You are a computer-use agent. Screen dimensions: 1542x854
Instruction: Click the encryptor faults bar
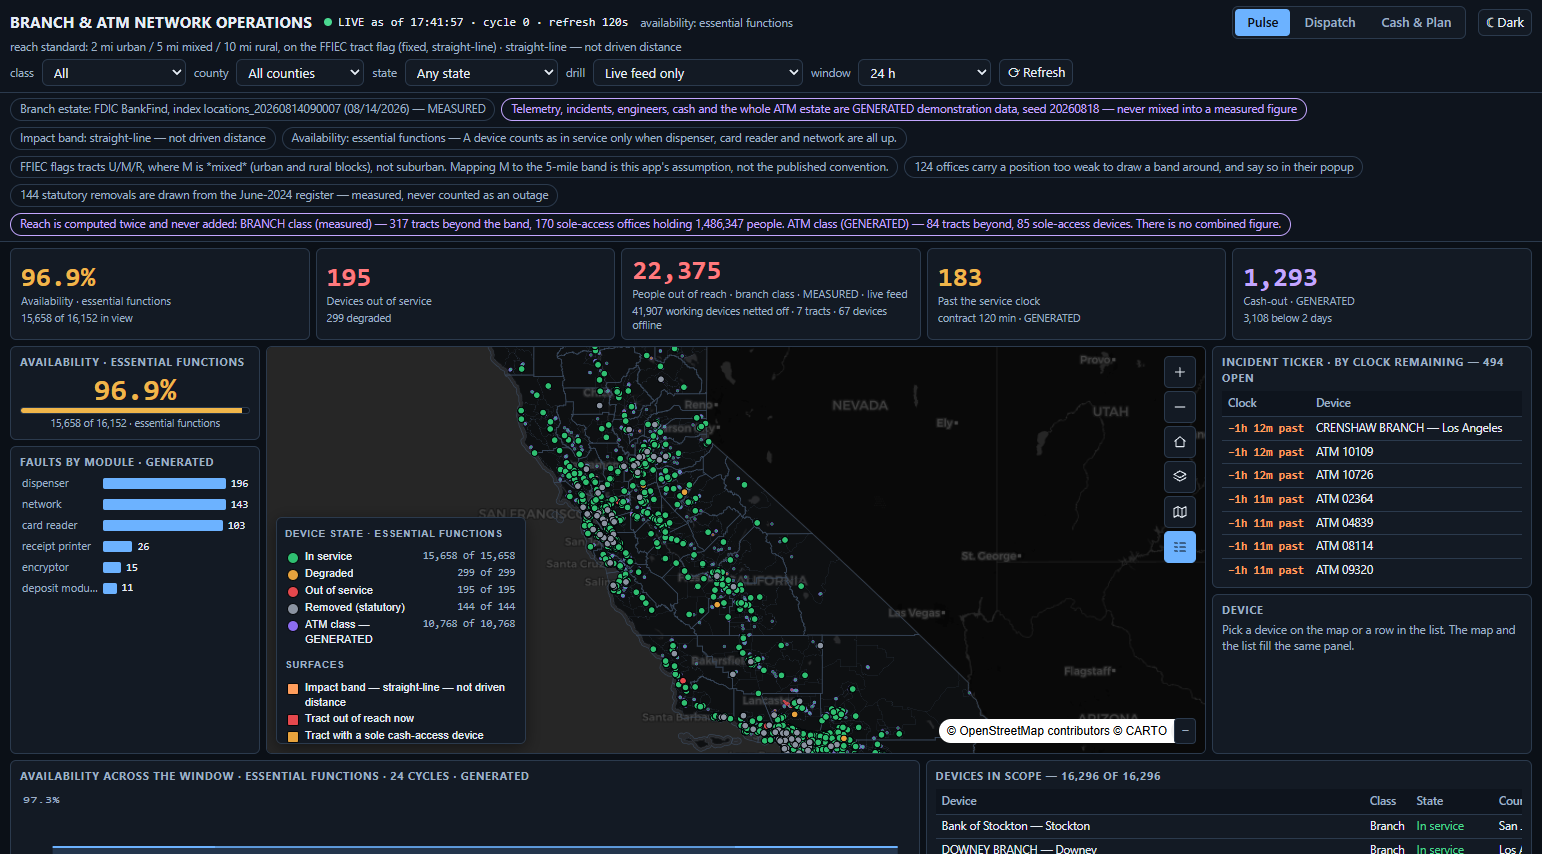click(112, 567)
